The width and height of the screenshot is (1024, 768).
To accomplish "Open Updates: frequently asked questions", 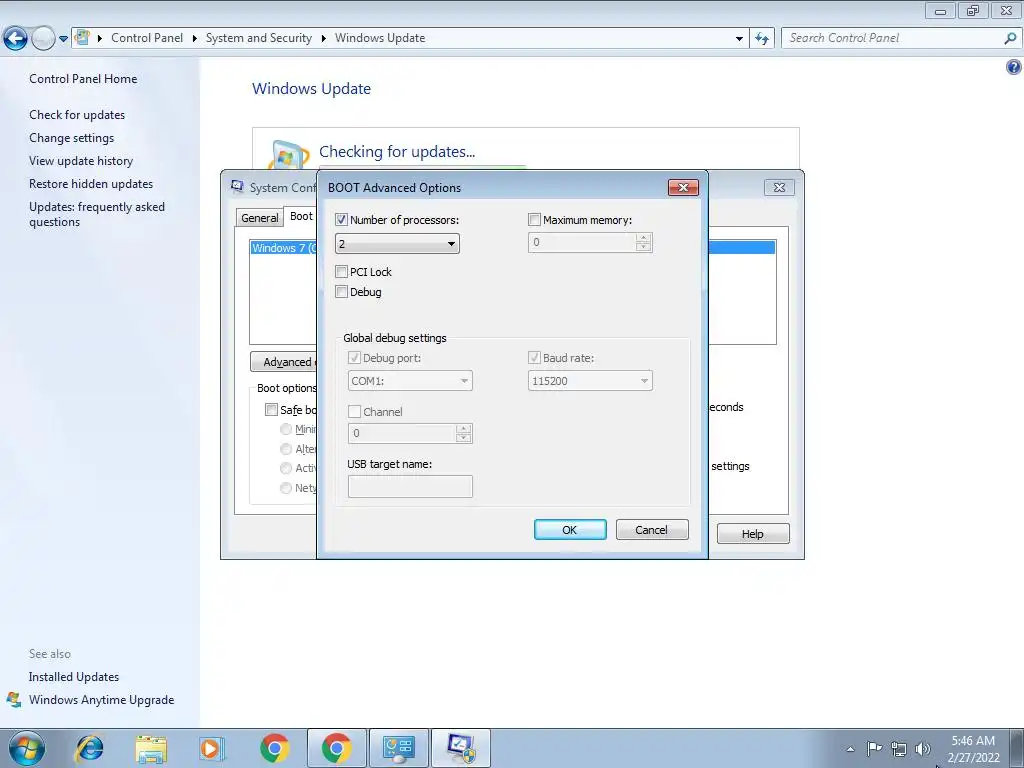I will tap(97, 214).
